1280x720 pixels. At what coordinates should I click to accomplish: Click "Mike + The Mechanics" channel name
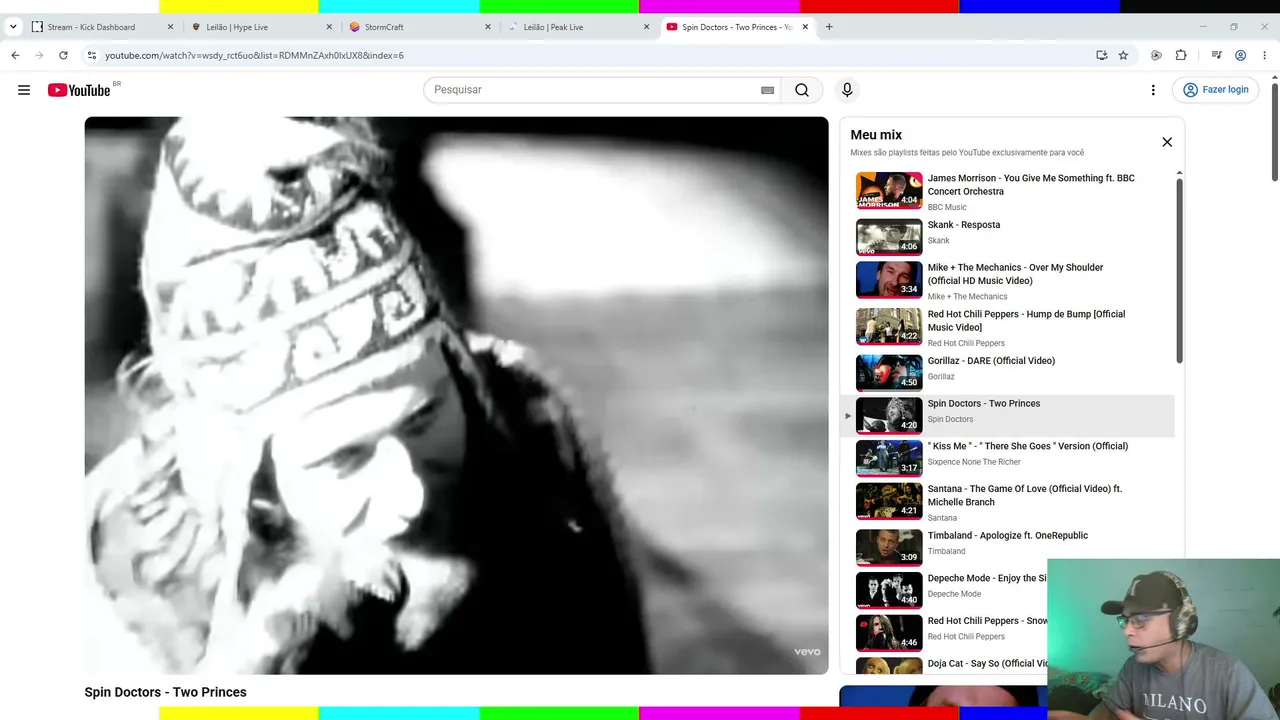point(967,296)
